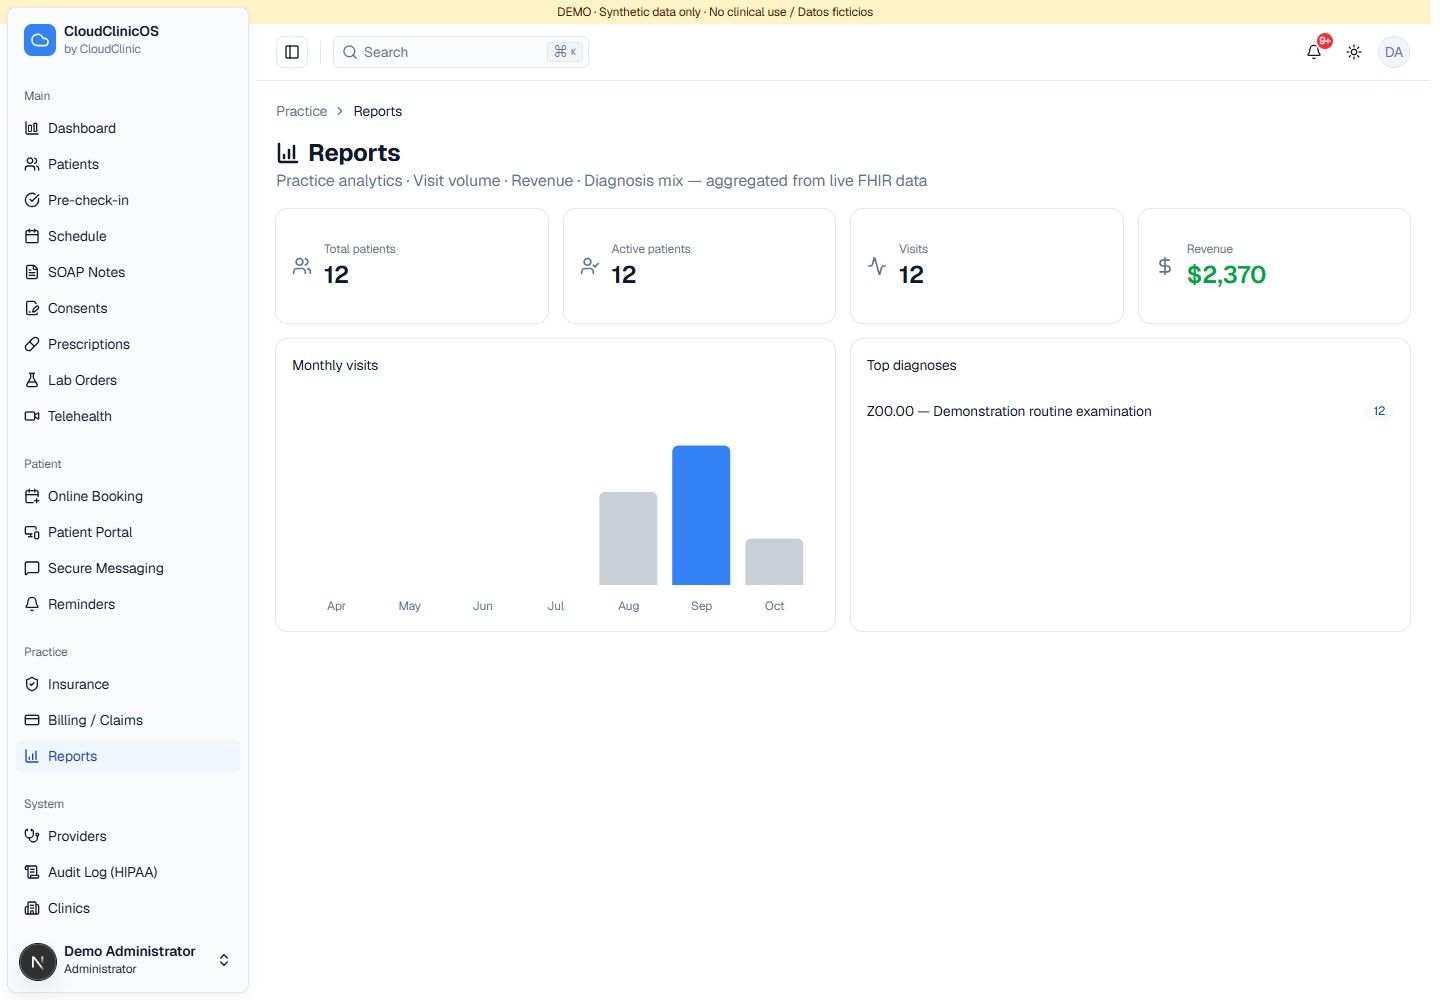Open the DA user avatar menu

click(x=1394, y=52)
